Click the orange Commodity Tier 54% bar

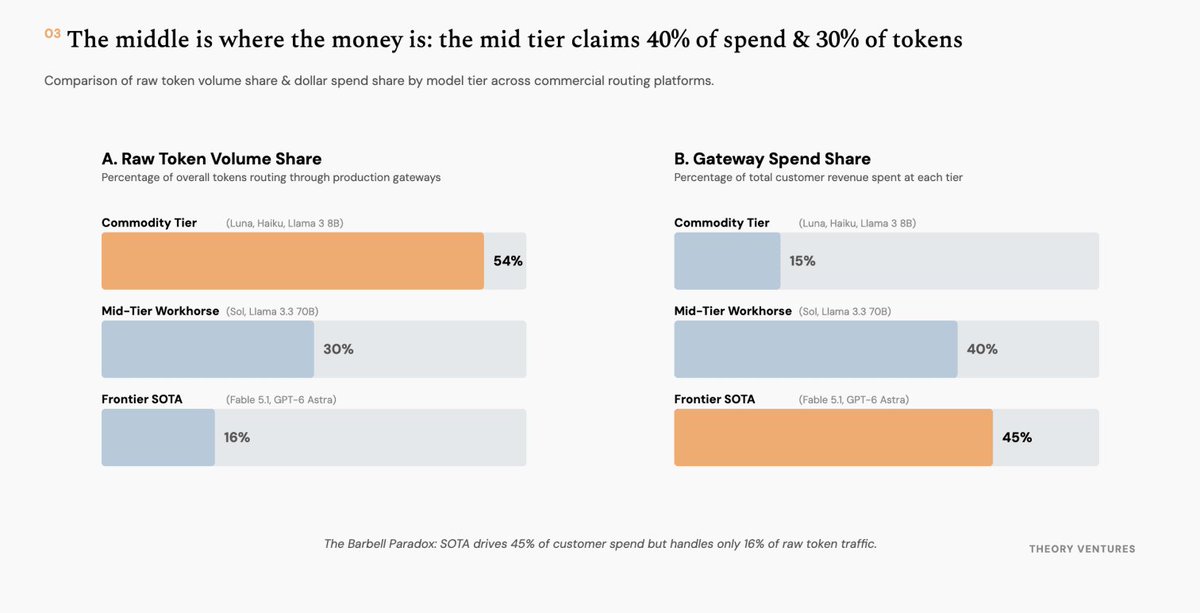click(x=293, y=261)
